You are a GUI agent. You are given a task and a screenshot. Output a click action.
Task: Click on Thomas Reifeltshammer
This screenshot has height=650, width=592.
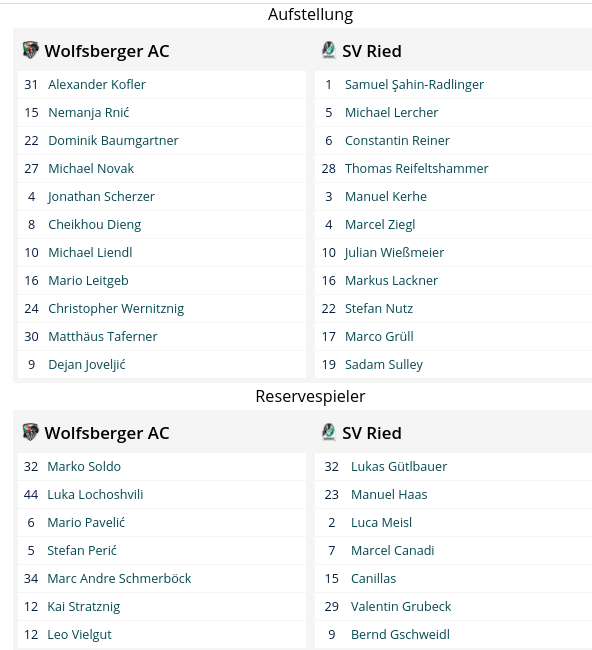[x=416, y=169]
